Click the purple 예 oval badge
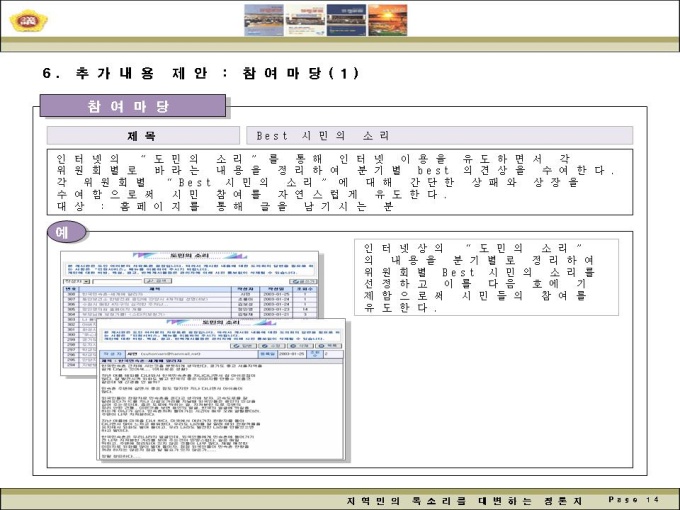 [66, 232]
